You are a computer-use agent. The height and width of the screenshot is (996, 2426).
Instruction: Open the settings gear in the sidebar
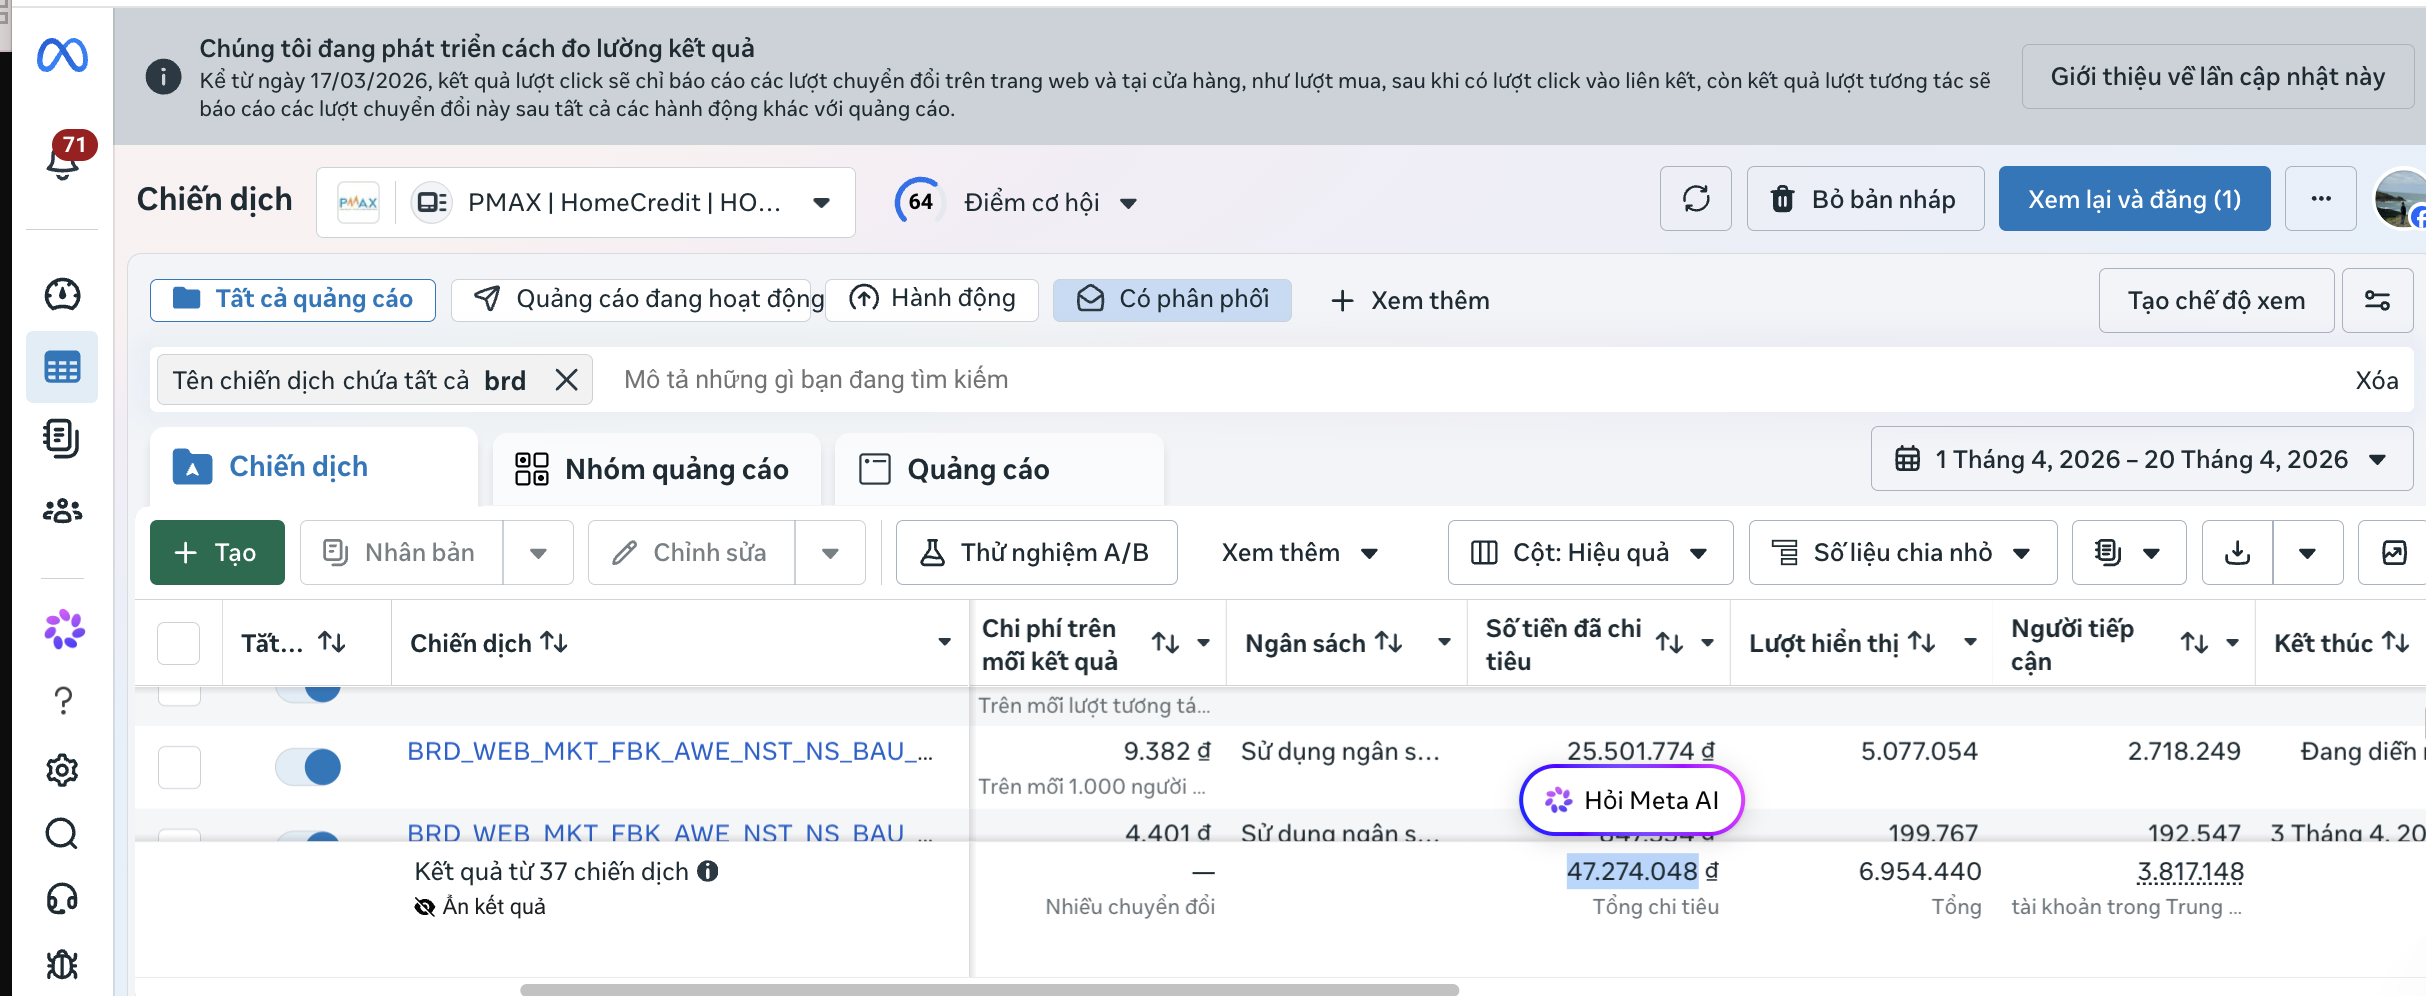[62, 770]
